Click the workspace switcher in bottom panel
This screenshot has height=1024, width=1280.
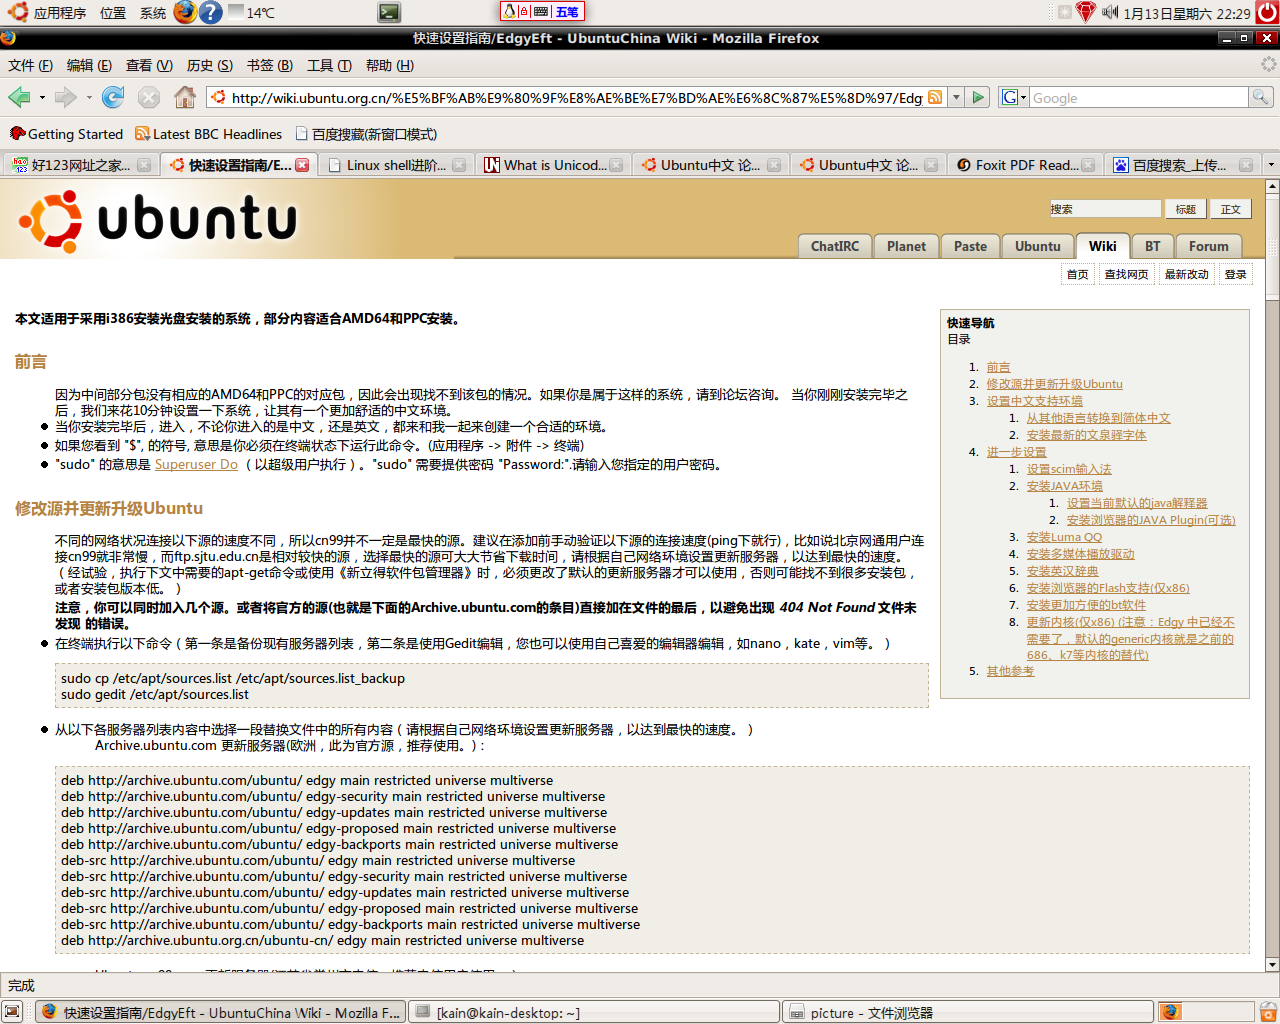pos(1206,1012)
